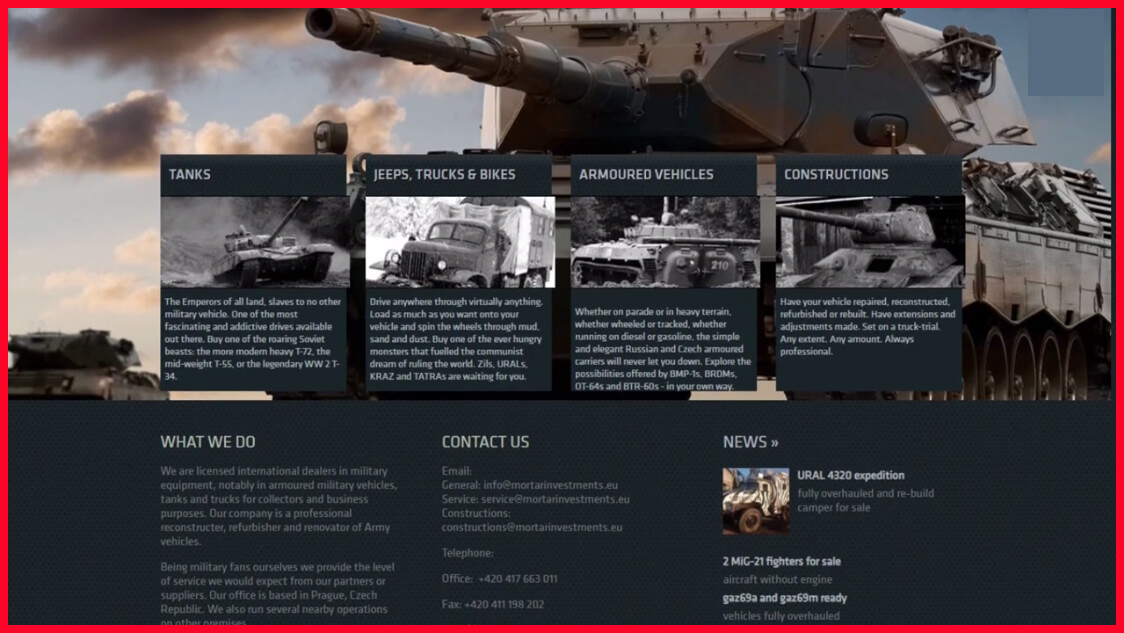
Task: Select the ARMOURED VEHICLES heading
Action: (646, 174)
